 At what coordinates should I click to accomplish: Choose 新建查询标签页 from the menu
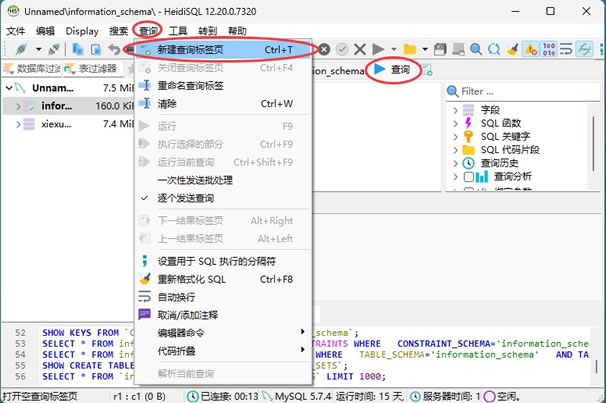223,49
